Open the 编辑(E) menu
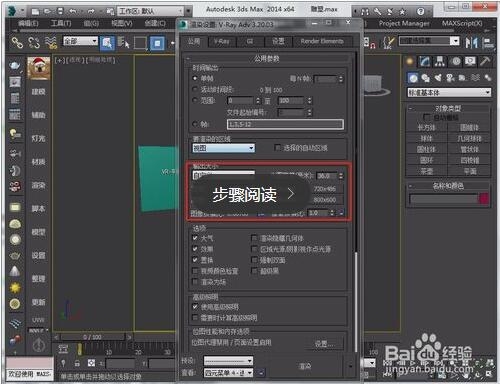Image resolution: width=500 pixels, height=384 pixels. (28, 23)
